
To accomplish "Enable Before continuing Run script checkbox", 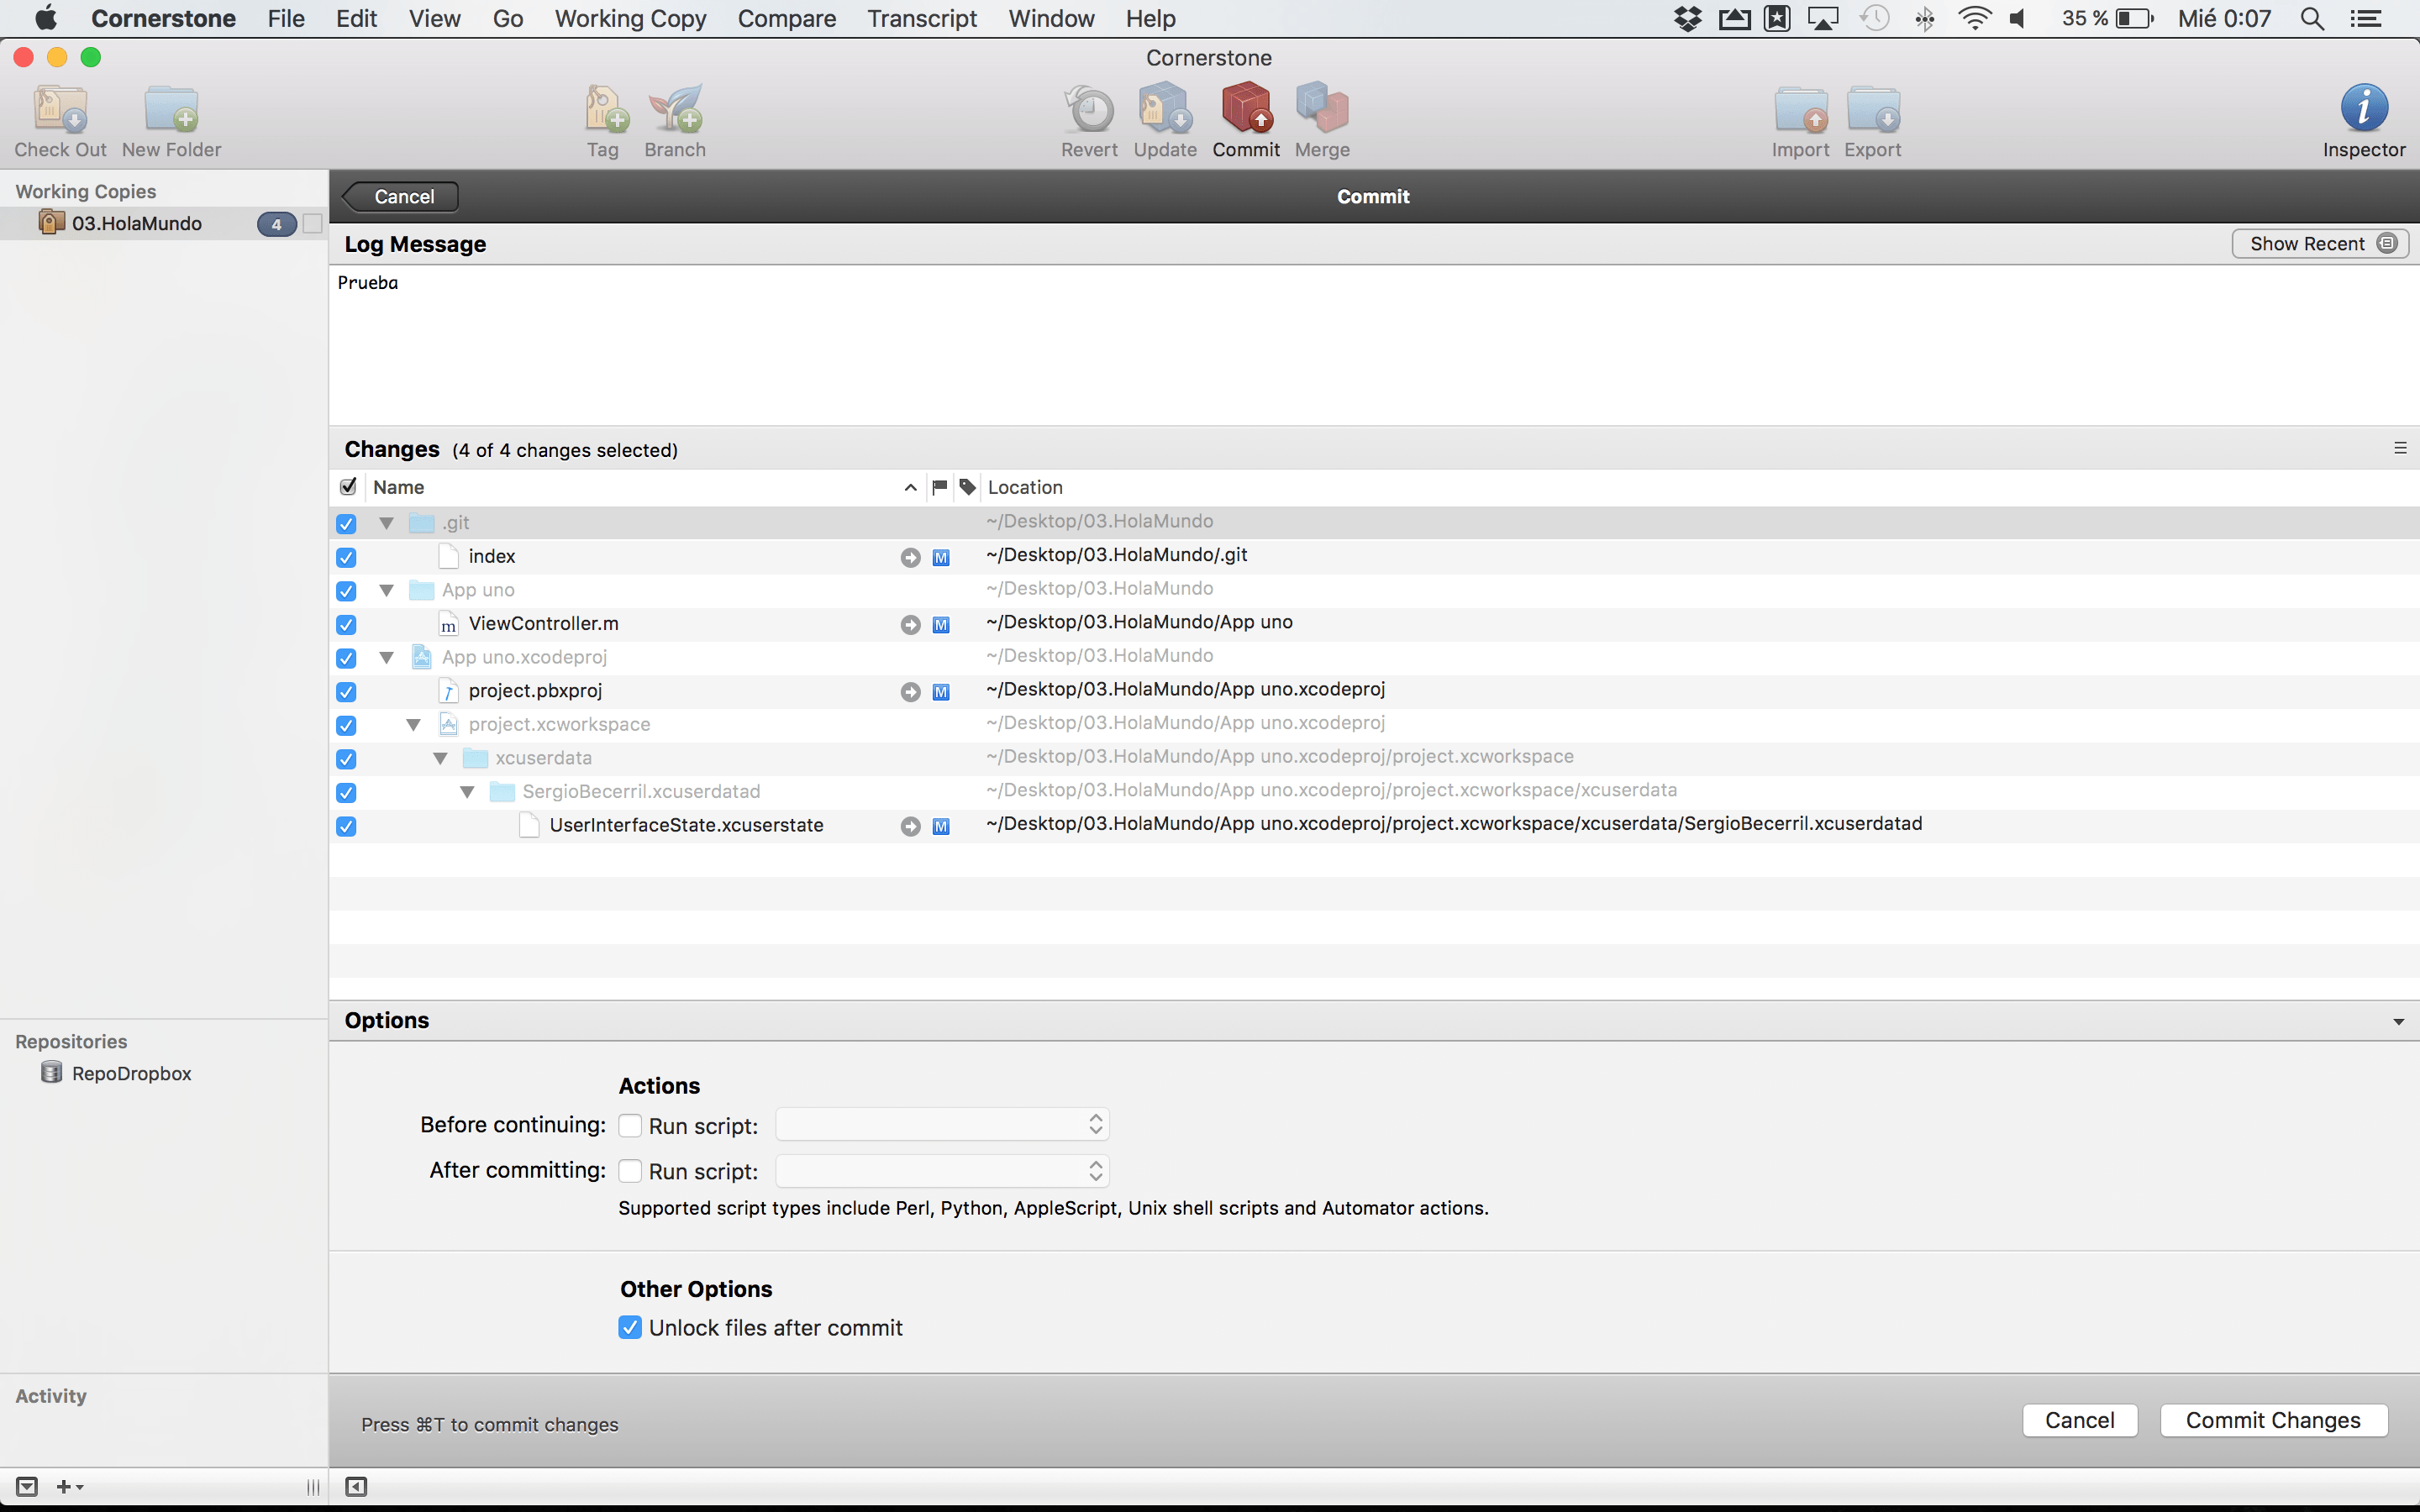I will [630, 1125].
